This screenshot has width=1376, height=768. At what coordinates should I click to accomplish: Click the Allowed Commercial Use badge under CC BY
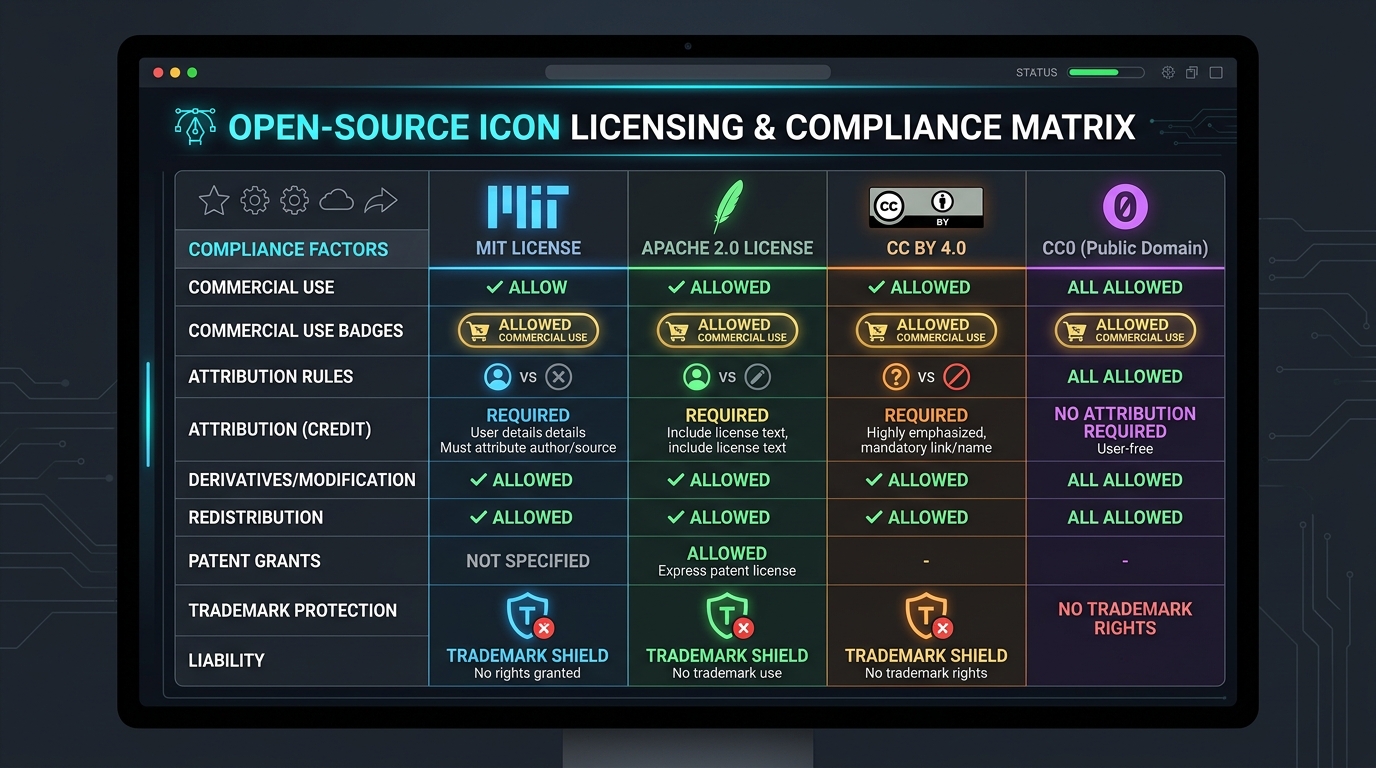[926, 330]
